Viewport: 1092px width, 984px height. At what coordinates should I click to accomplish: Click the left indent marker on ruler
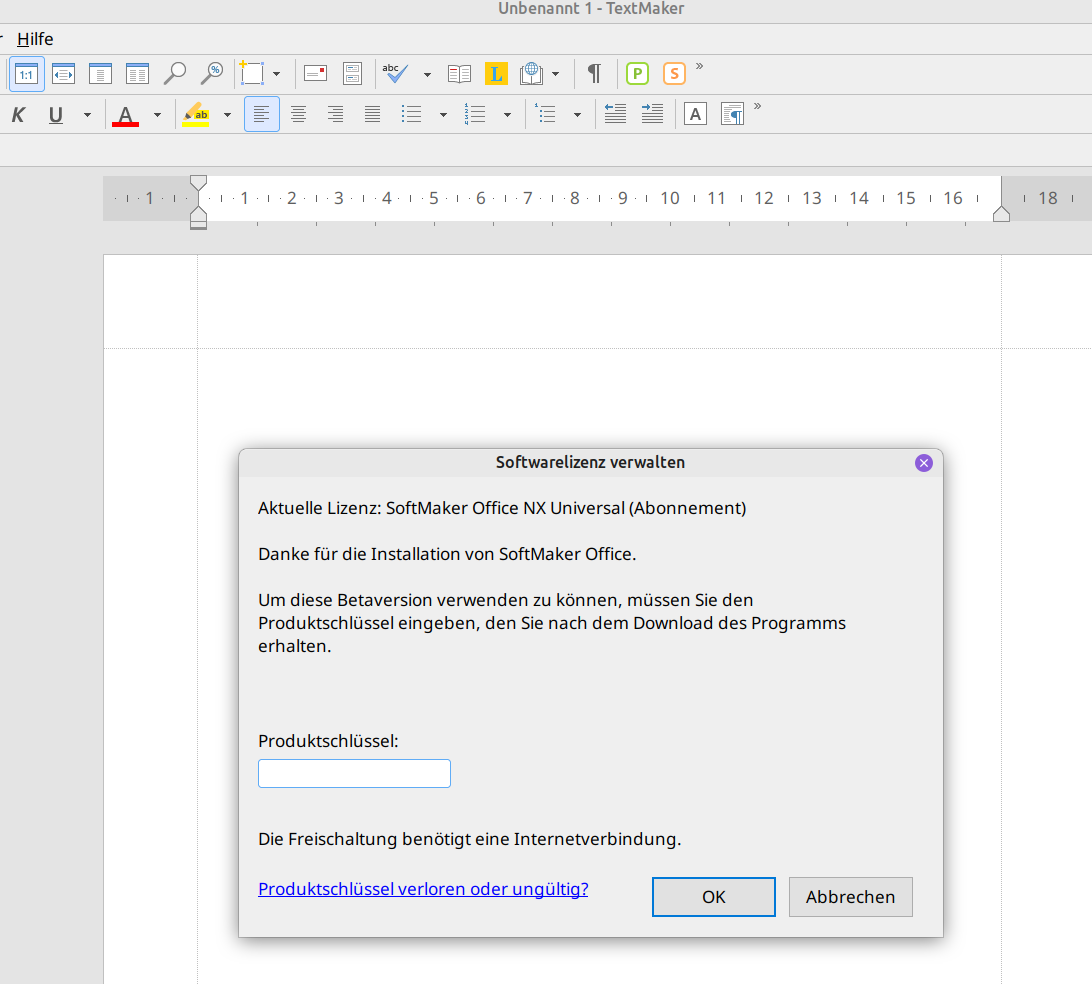(x=198, y=217)
